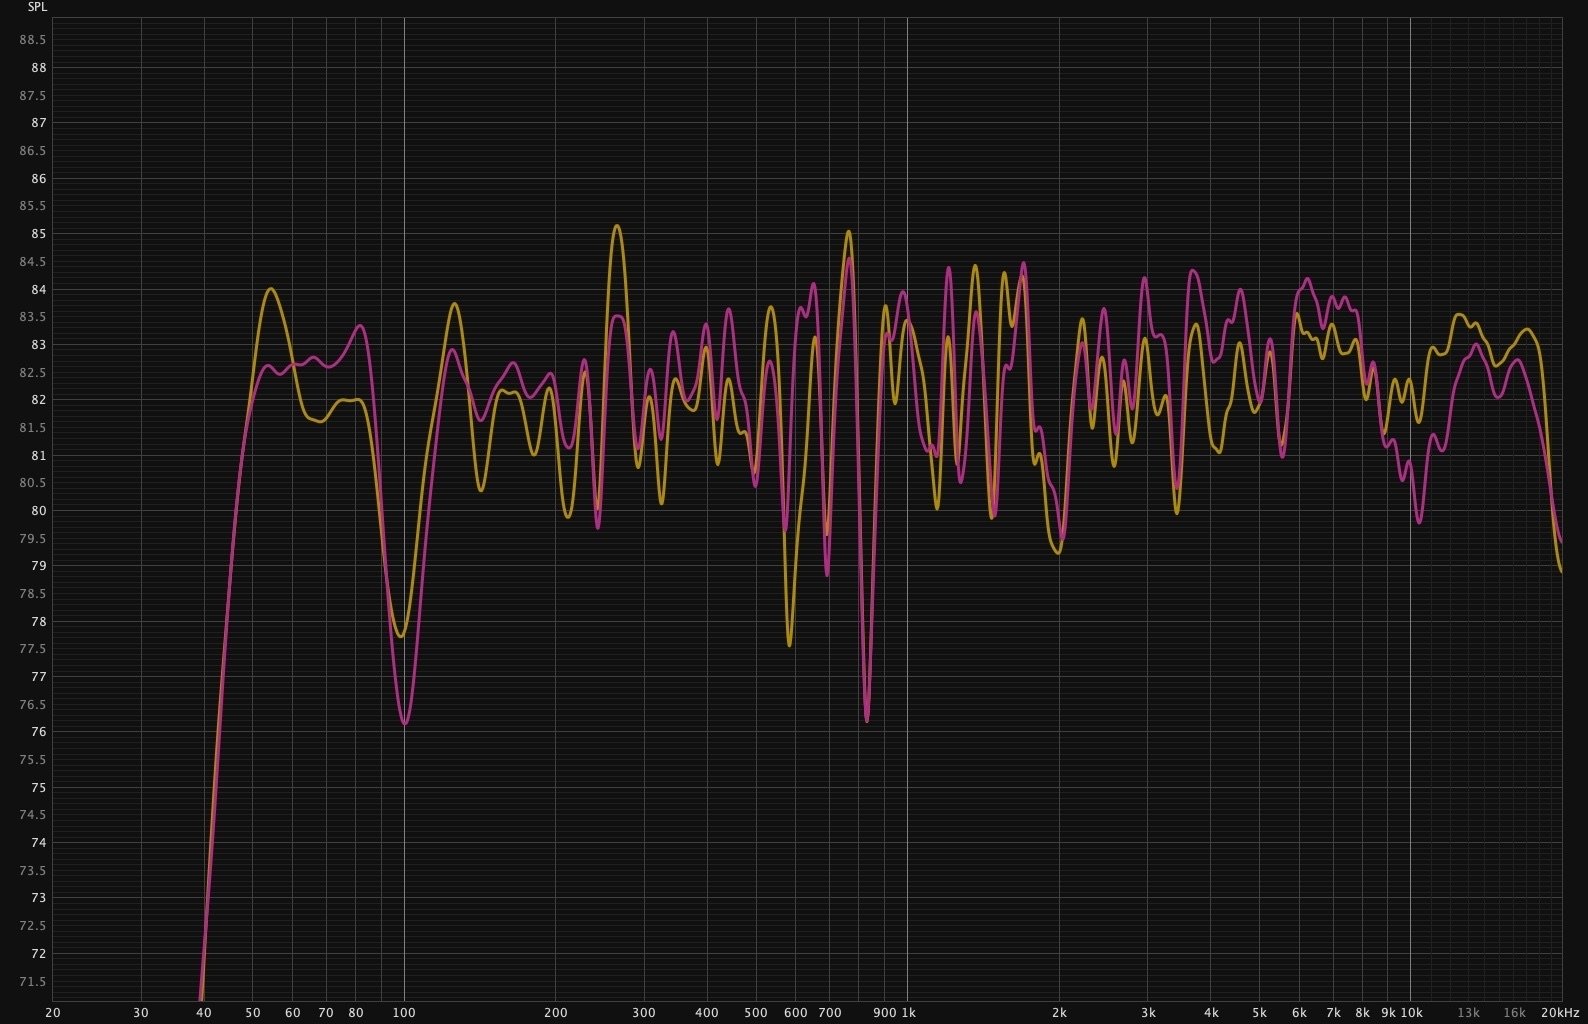Select the 83.5 tick on the SPL axis

point(33,317)
